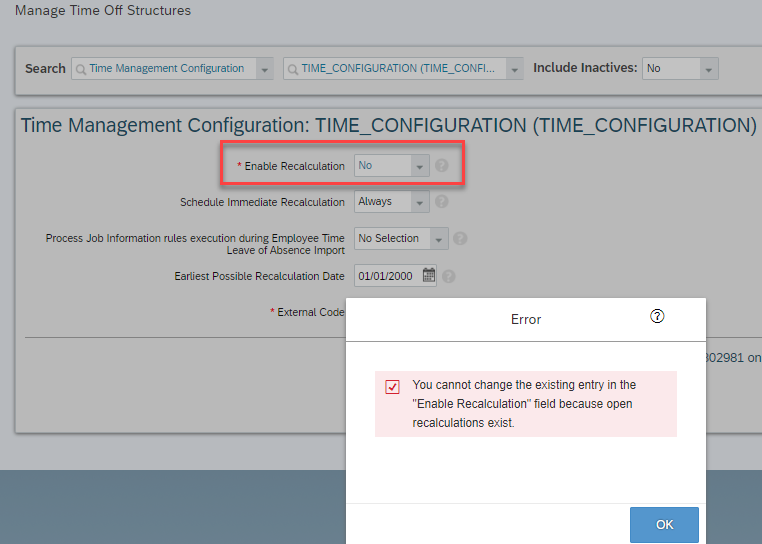Click the Include Inactives label
The height and width of the screenshot is (544, 762).
[585, 68]
